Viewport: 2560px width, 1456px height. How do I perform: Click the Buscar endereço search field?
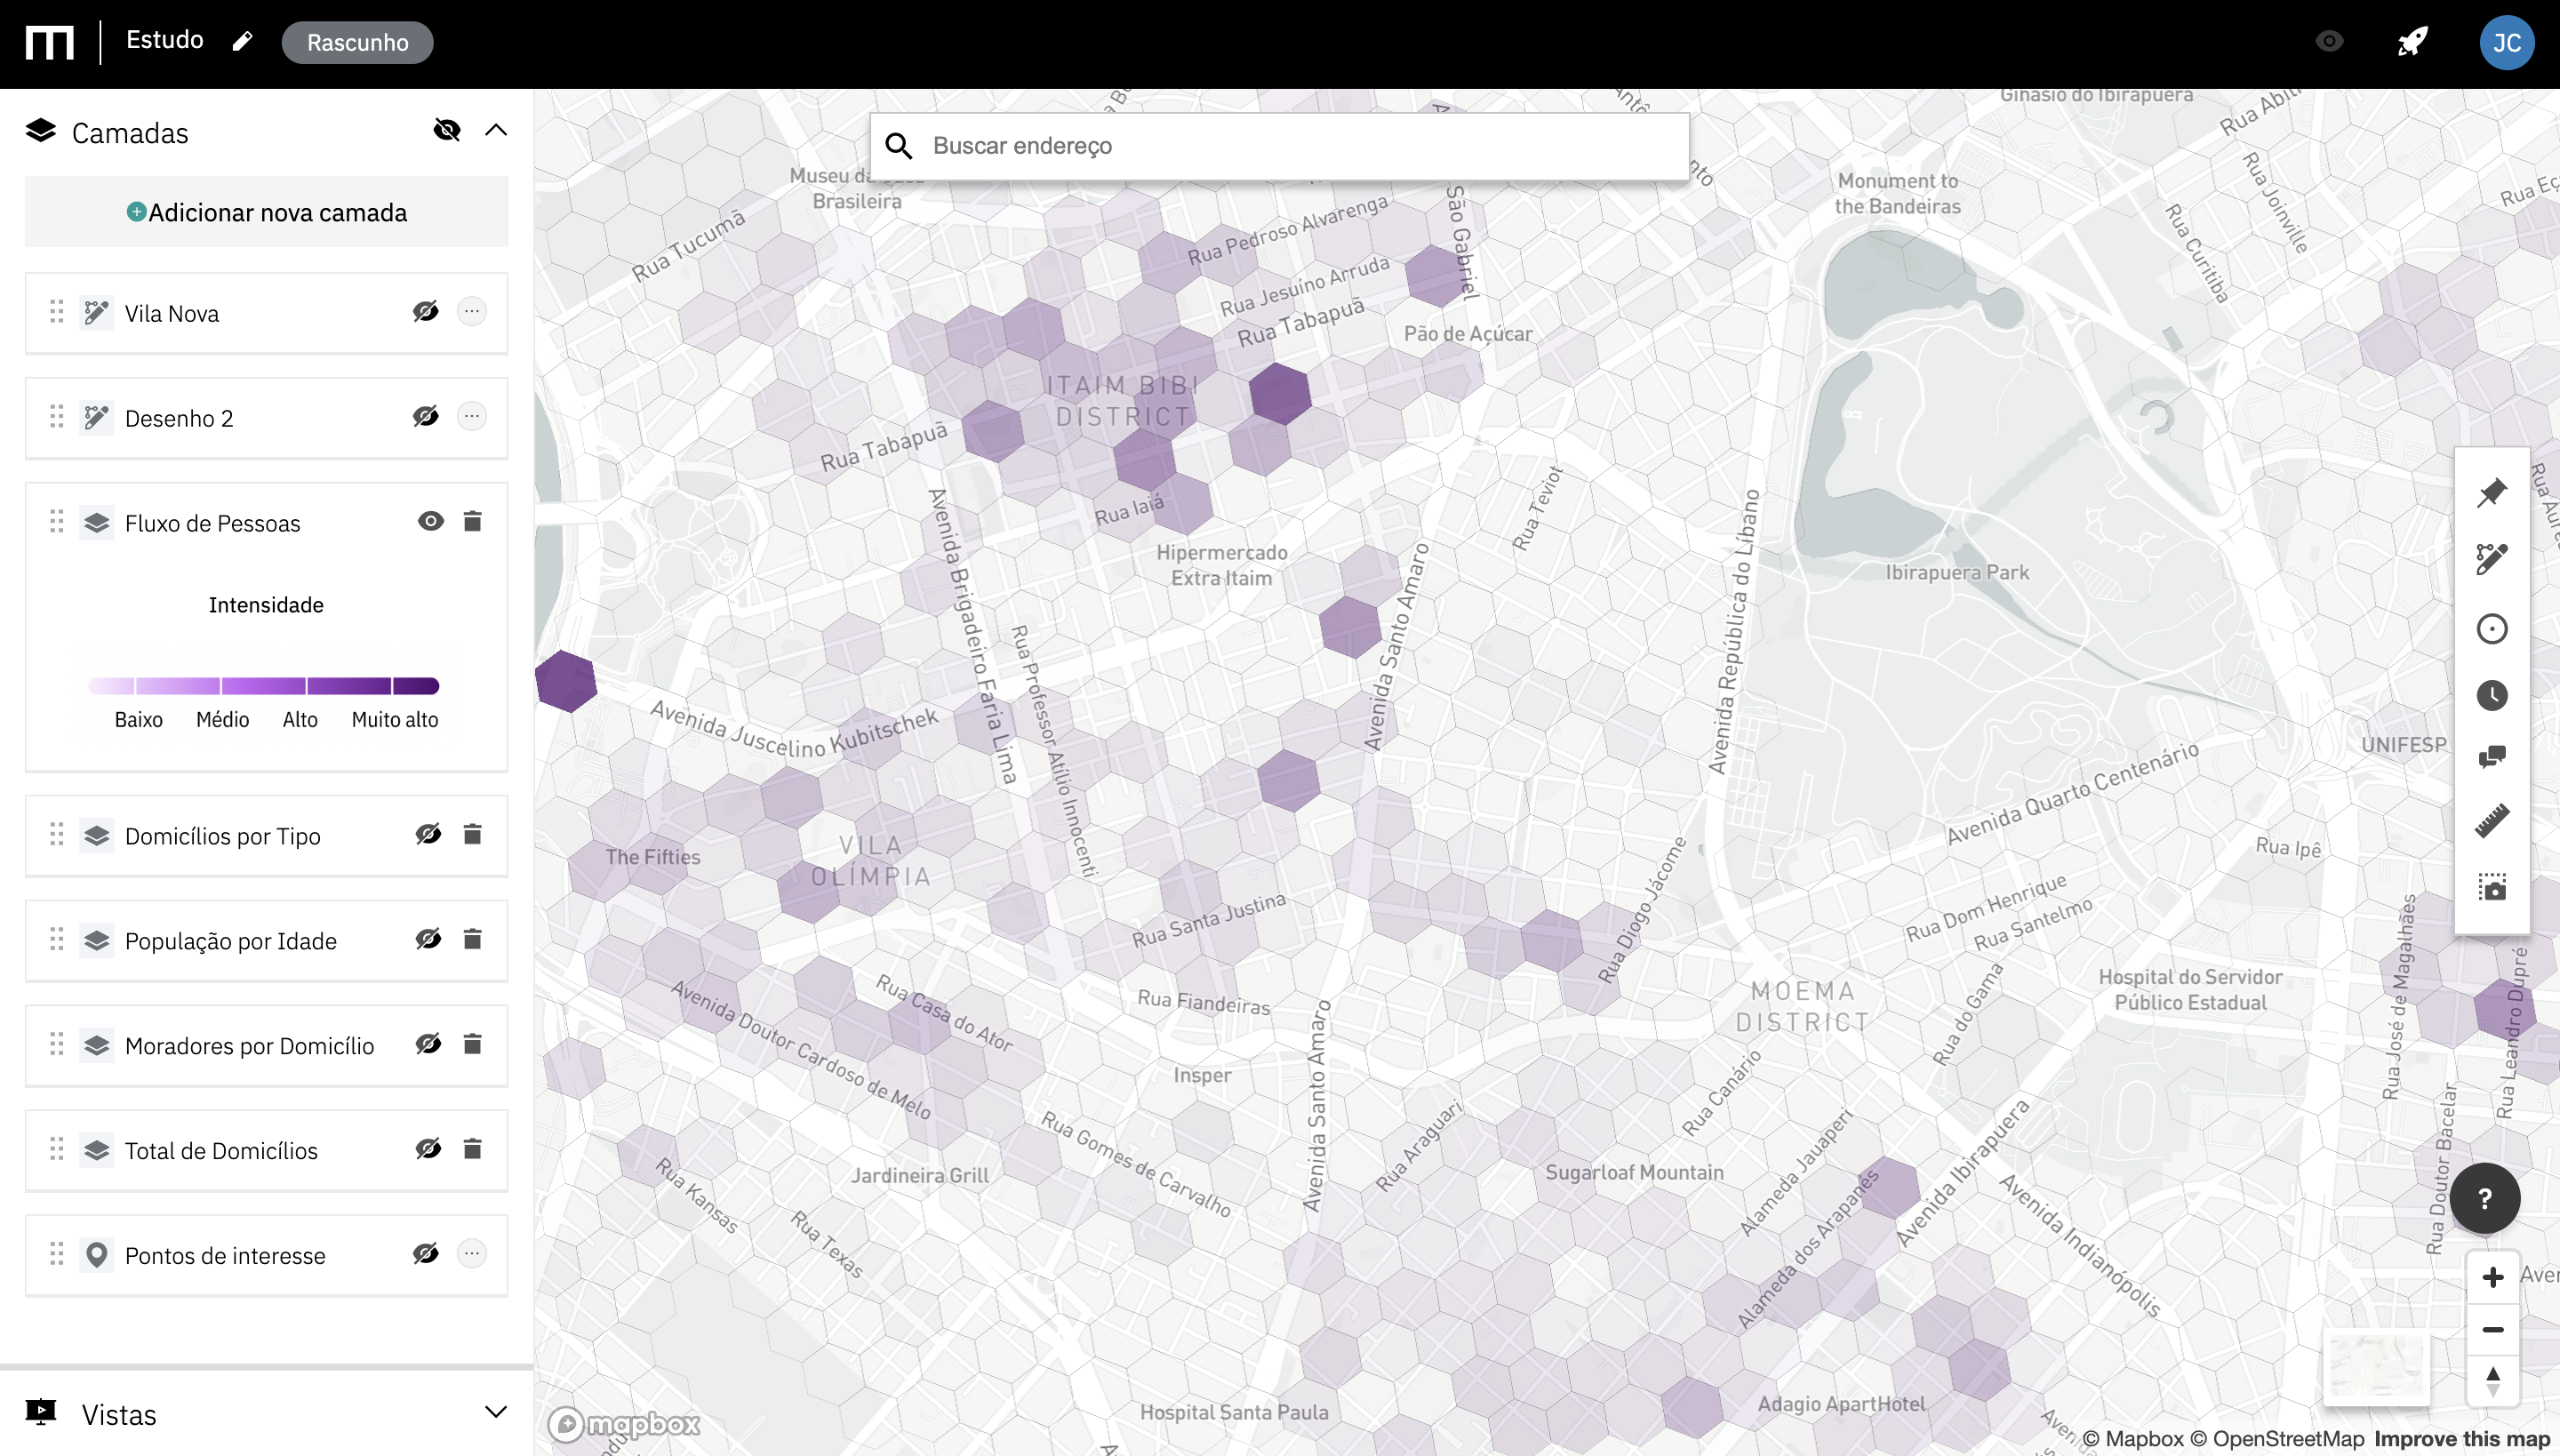pyautogui.click(x=1300, y=146)
